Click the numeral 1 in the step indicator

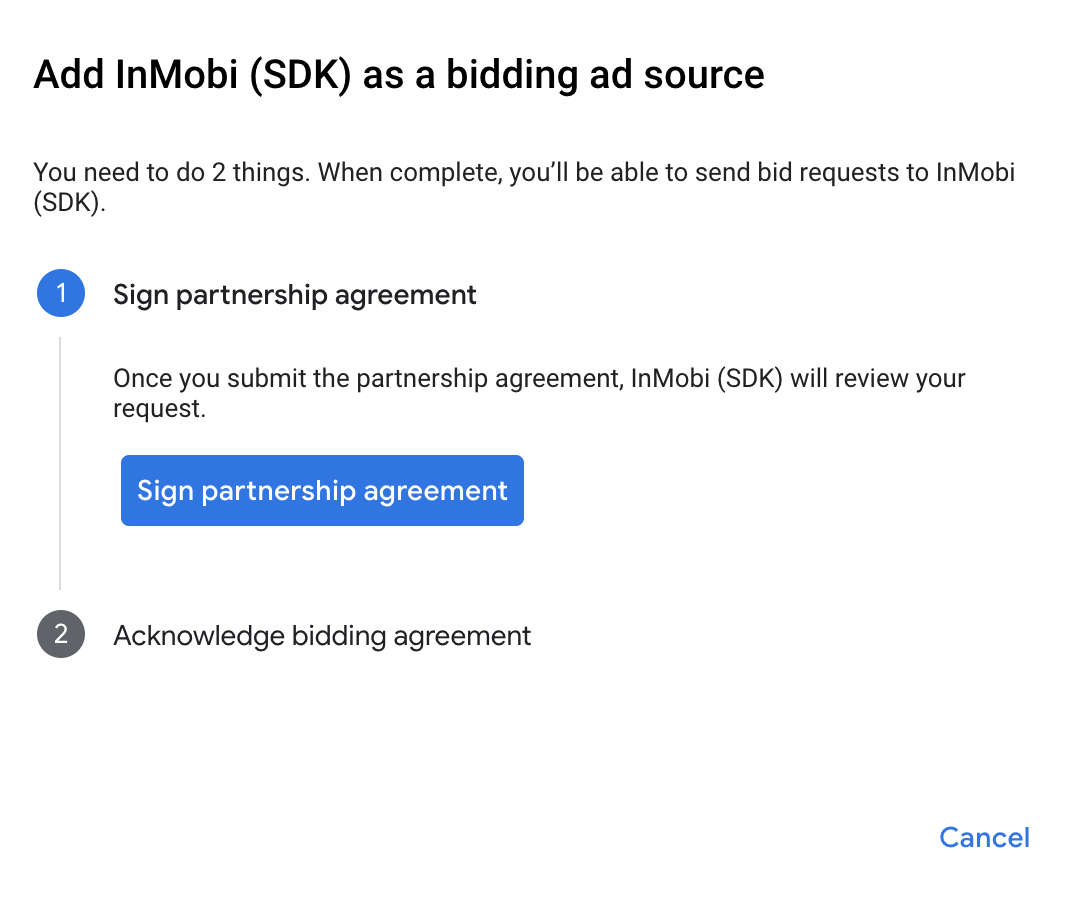coord(61,294)
